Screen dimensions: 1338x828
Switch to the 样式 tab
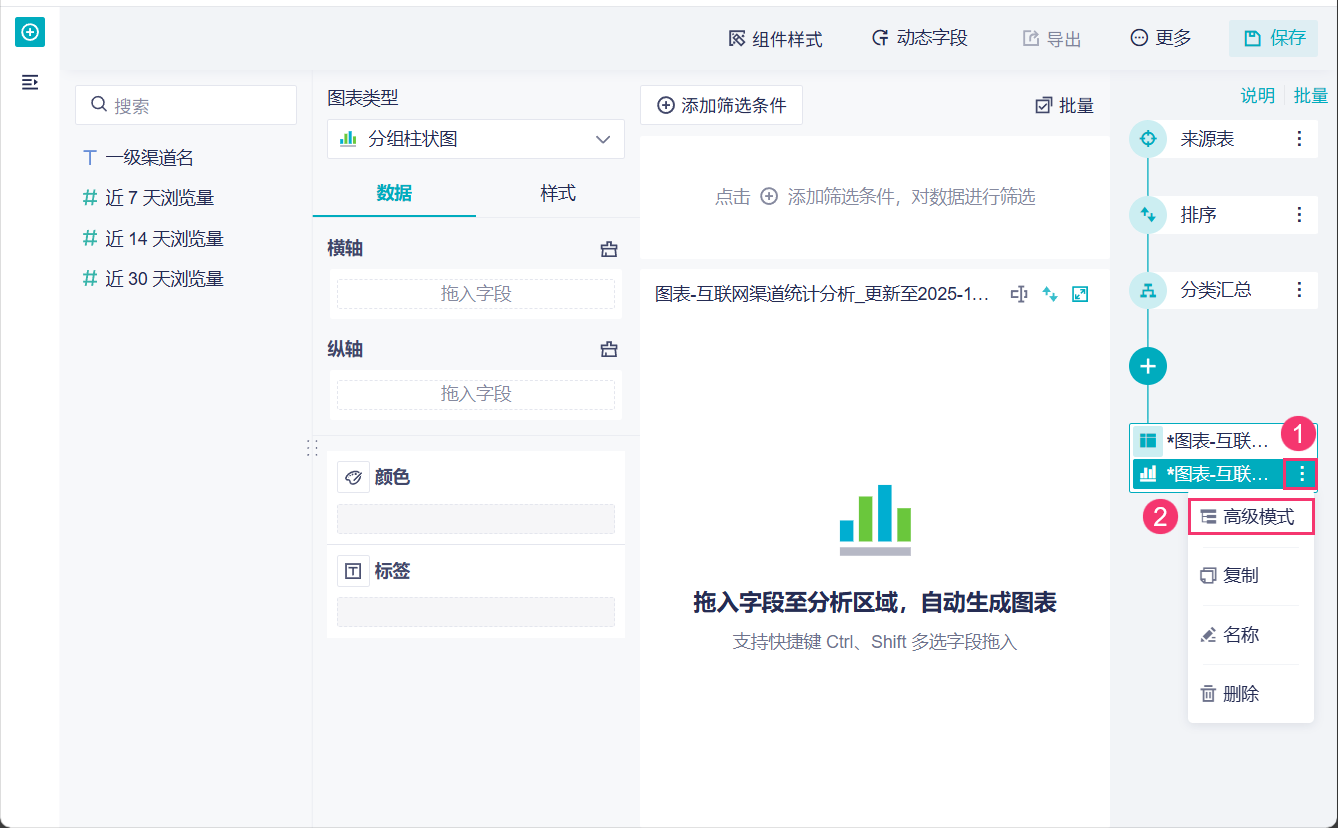click(x=557, y=194)
